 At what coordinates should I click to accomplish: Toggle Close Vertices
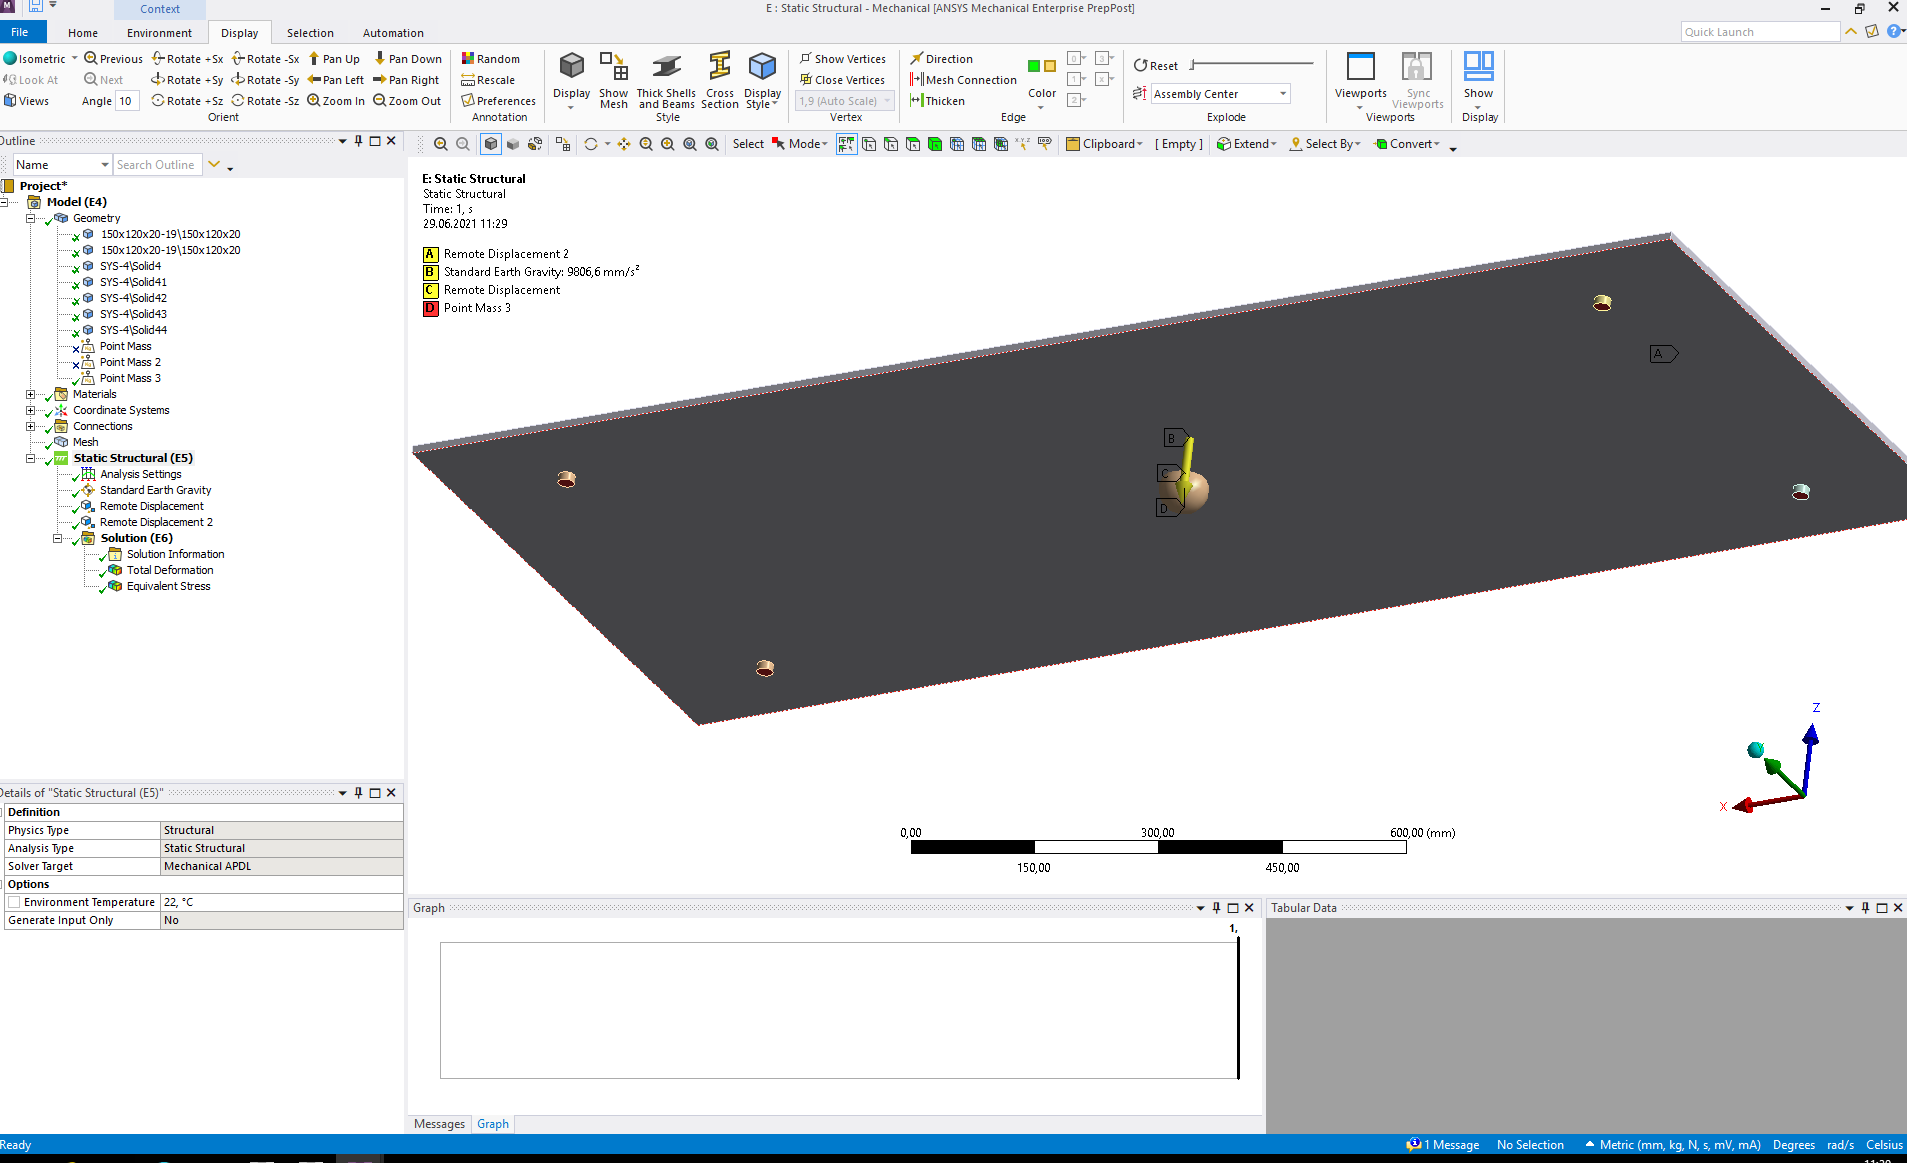tap(842, 80)
